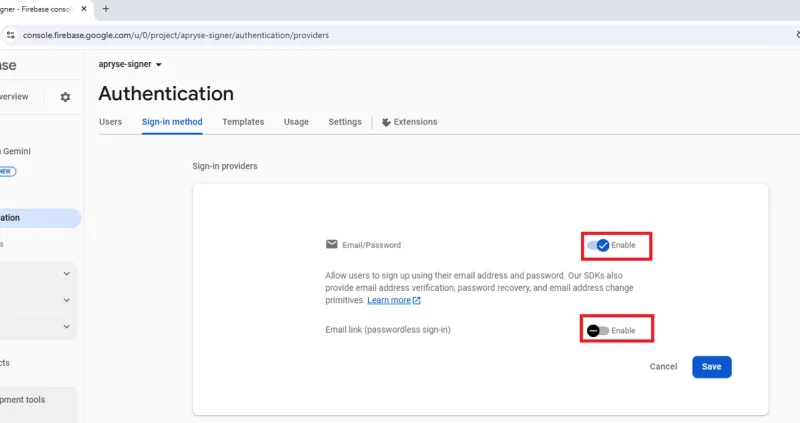Click the browser address bar URL
Image resolution: width=800 pixels, height=423 pixels.
point(176,35)
